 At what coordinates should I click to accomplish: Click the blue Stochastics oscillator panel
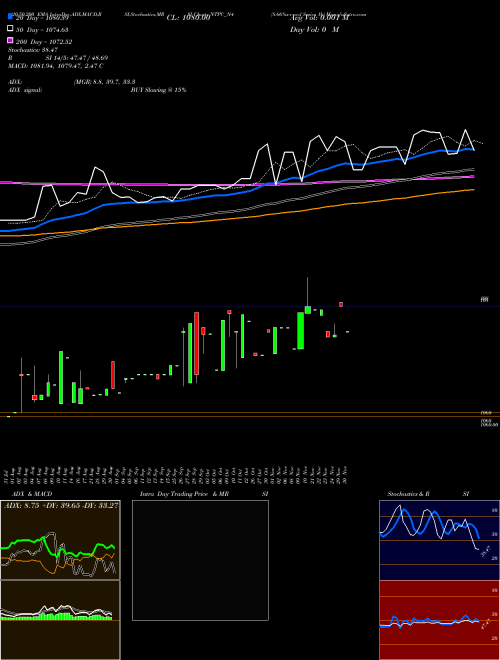pos(439,540)
